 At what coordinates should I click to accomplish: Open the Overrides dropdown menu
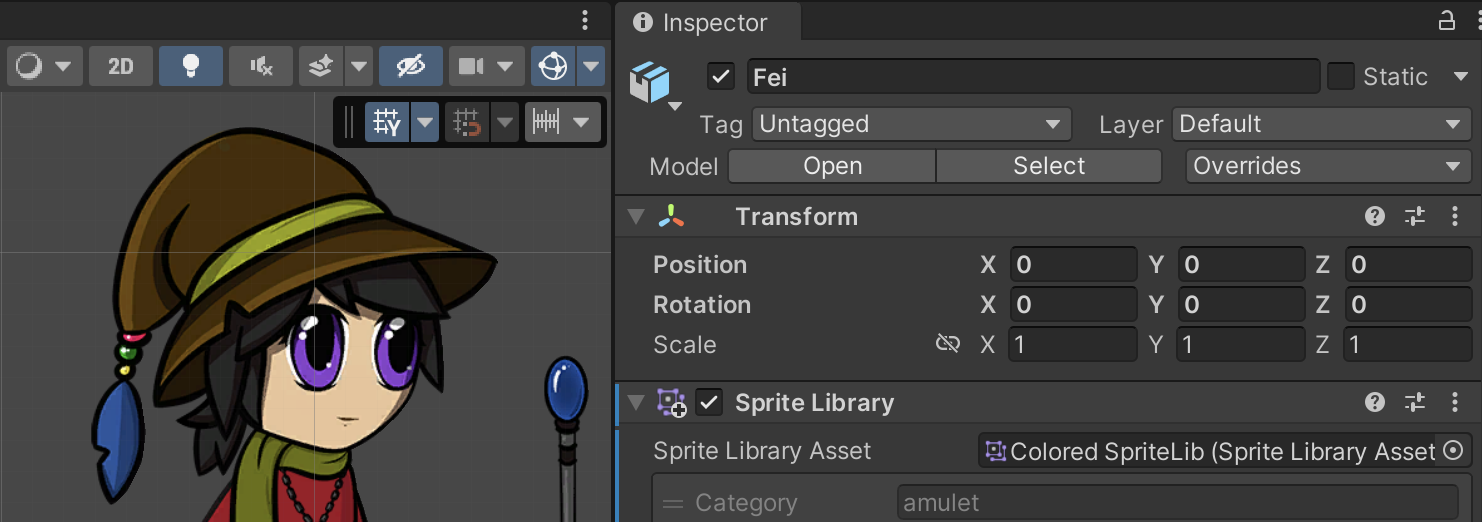click(x=1326, y=166)
